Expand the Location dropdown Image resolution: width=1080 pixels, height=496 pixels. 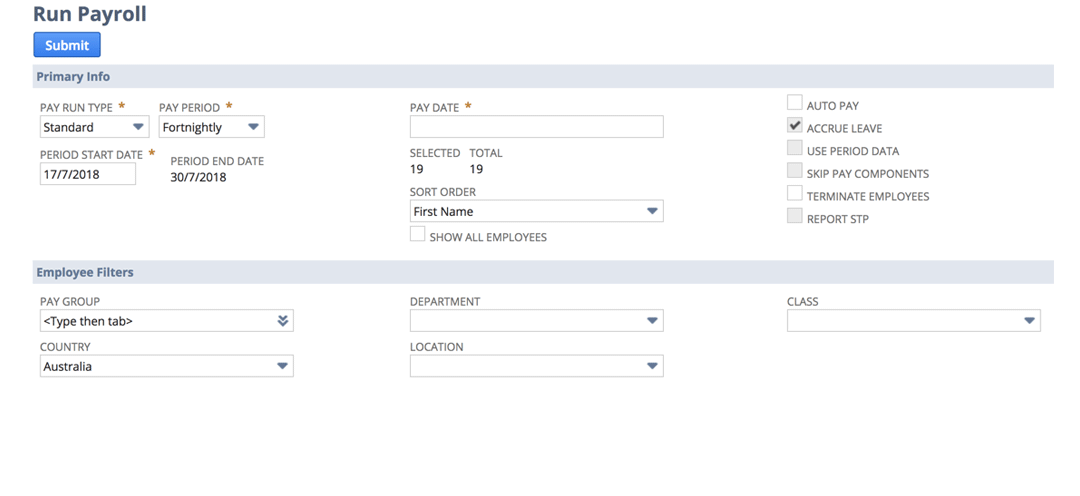point(536,367)
